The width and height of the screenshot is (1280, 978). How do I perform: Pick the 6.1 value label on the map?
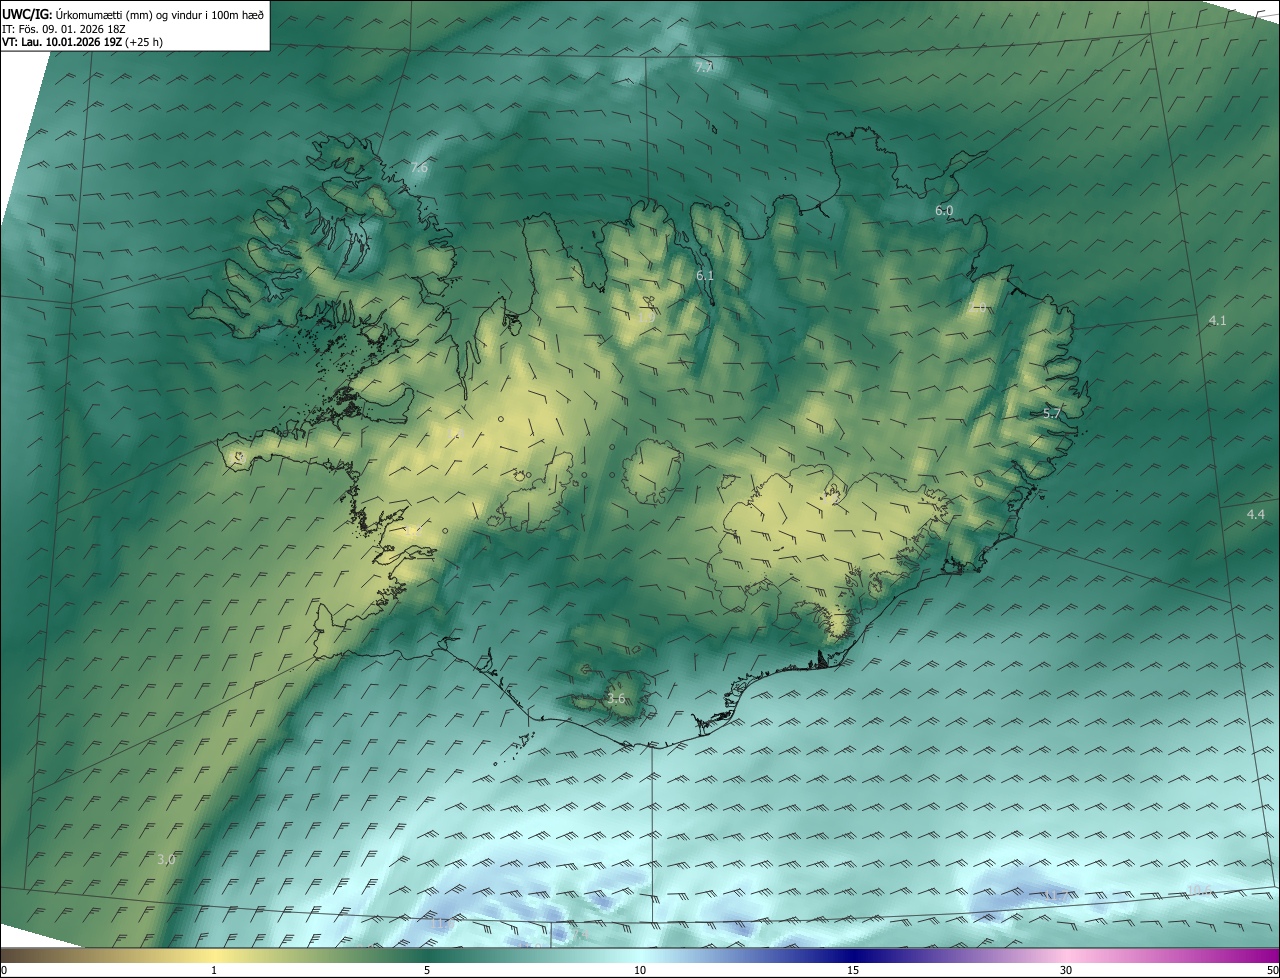[705, 275]
